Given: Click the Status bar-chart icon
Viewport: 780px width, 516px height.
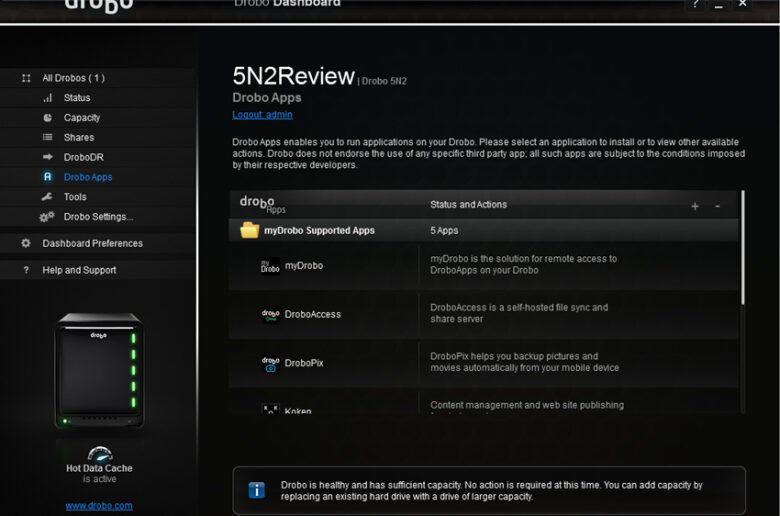Looking at the screenshot, I should coord(48,98).
